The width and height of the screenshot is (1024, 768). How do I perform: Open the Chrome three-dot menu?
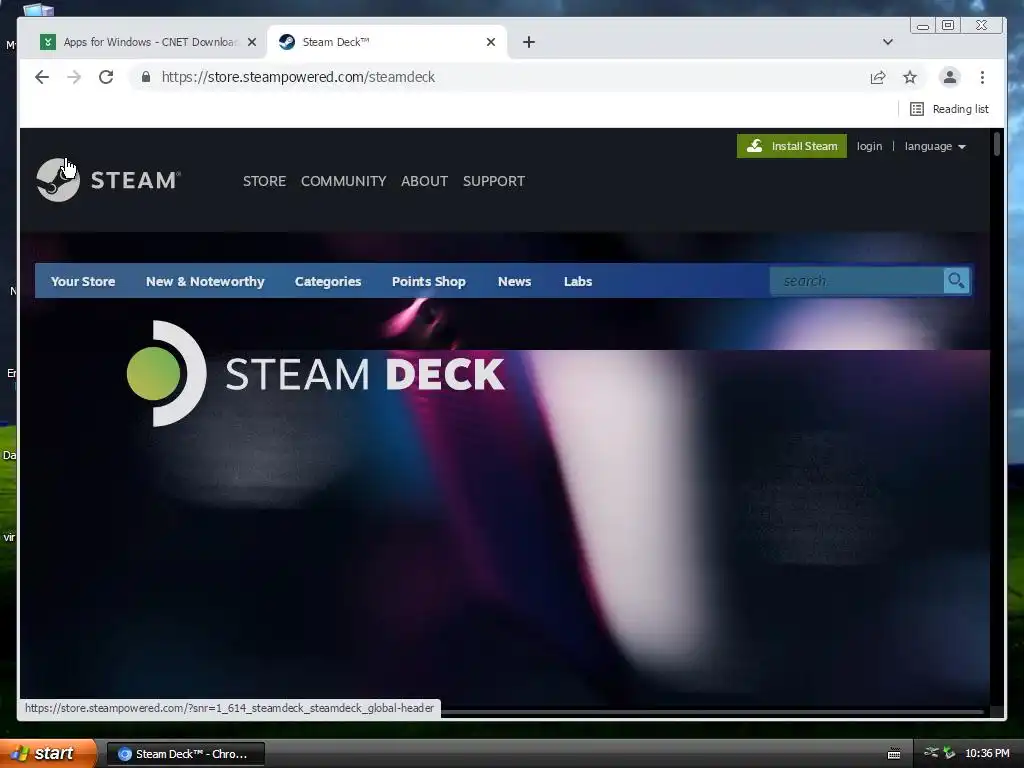coord(982,77)
